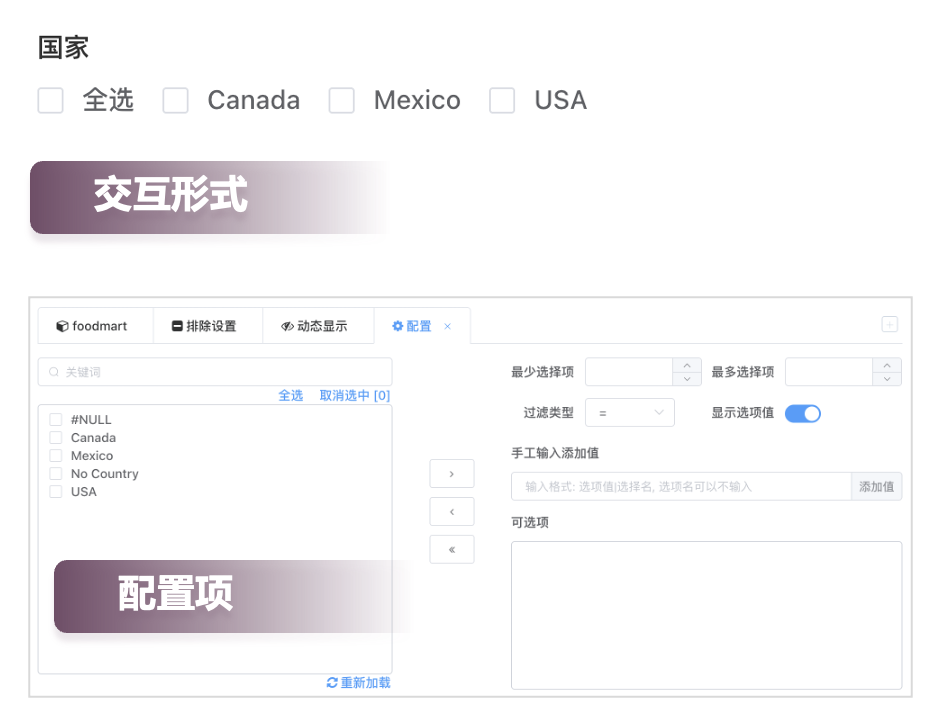Click the search magnifier icon
This screenshot has width=940, height=726.
(54, 372)
